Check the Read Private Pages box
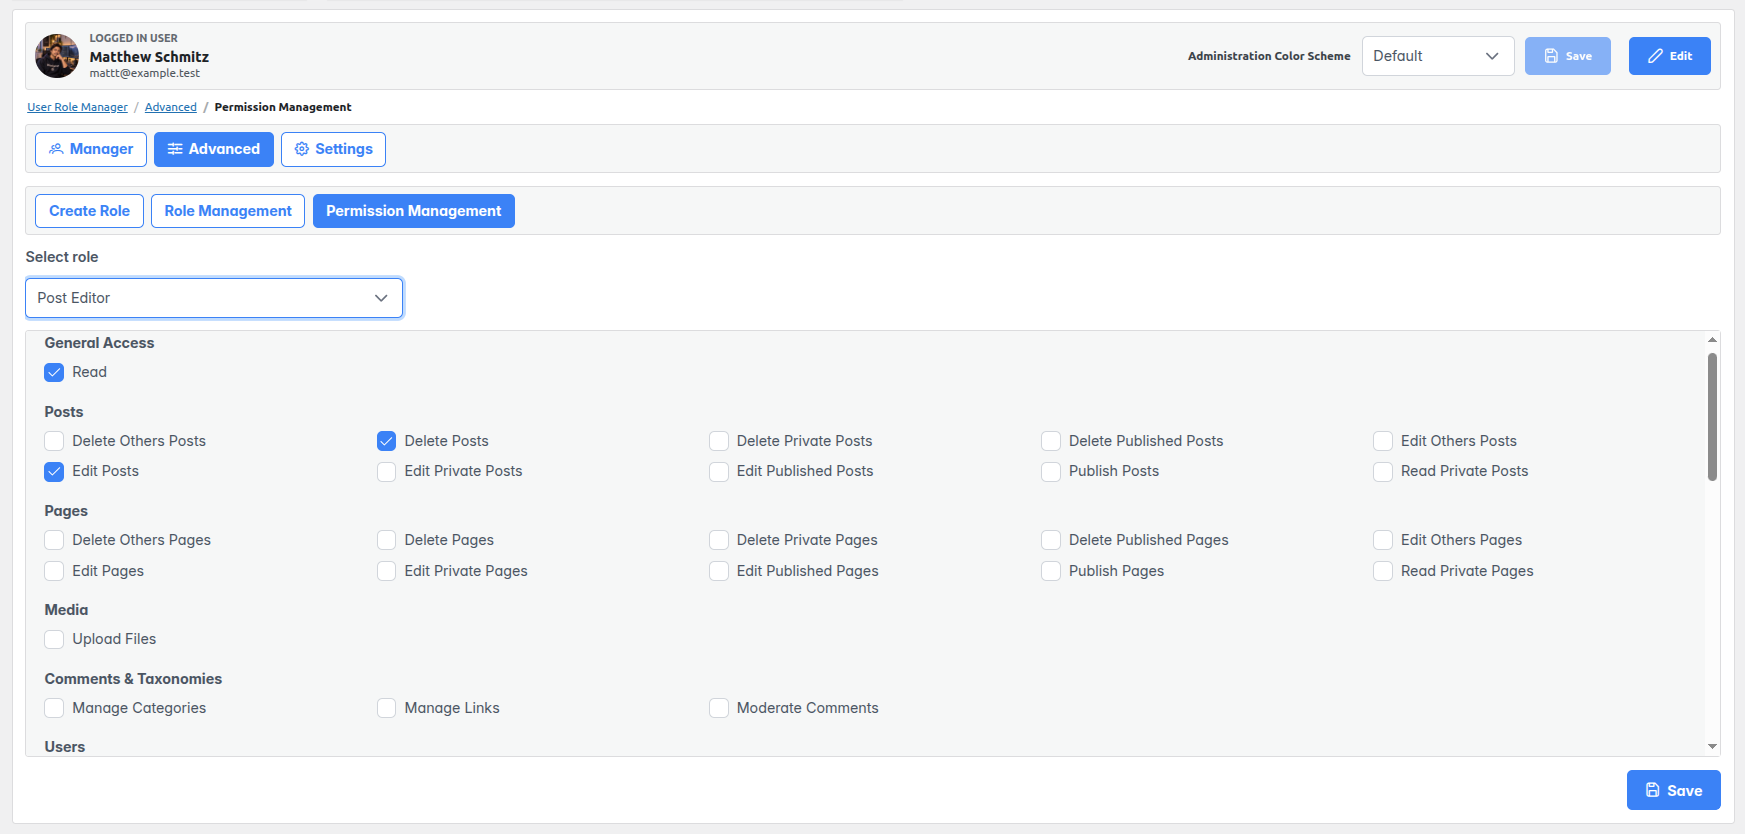1745x834 pixels. click(x=1382, y=571)
